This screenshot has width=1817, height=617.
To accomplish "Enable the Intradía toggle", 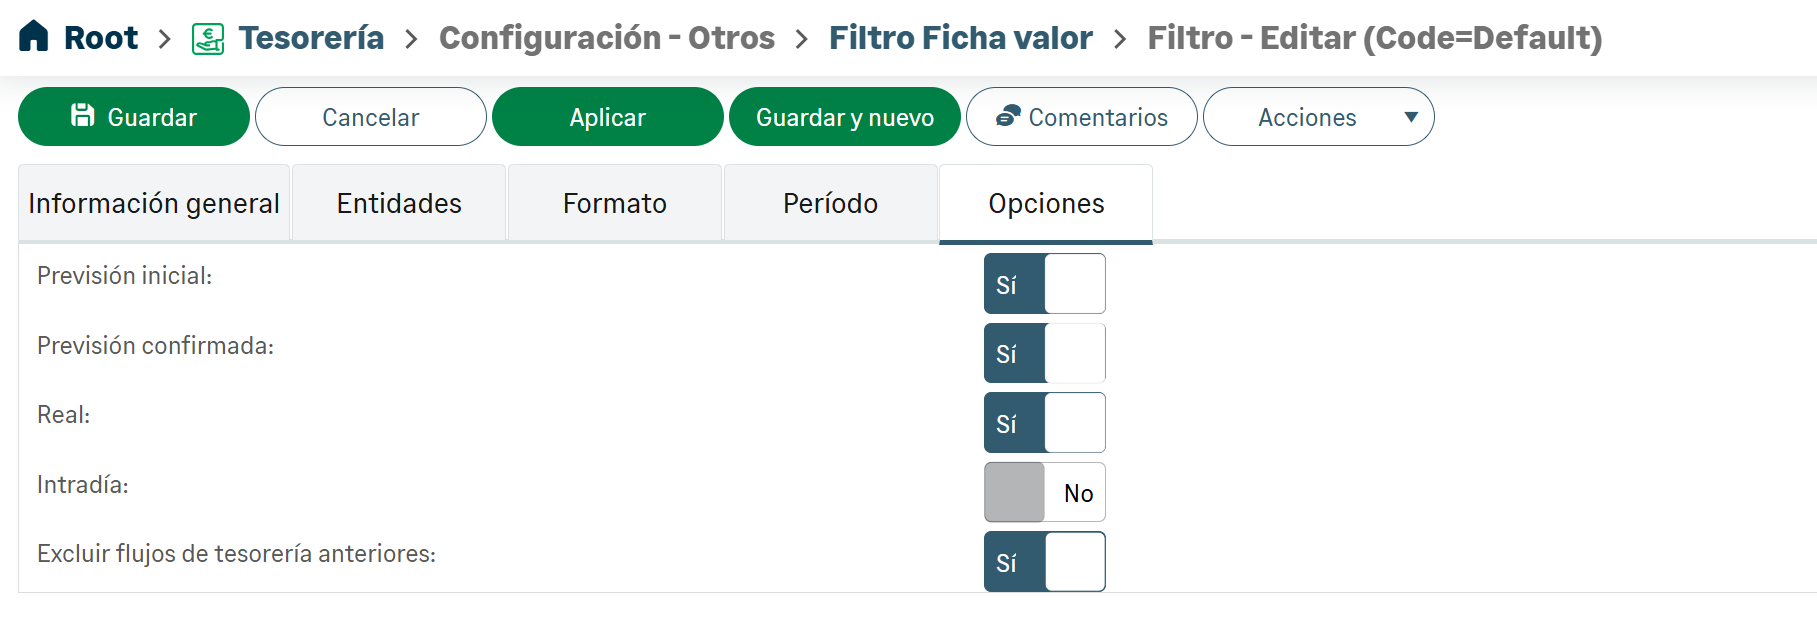I will (x=1044, y=492).
